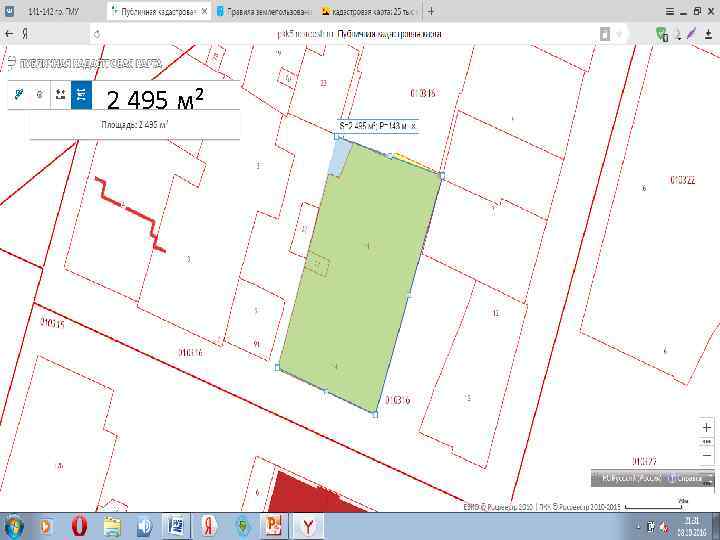Zoom out the cadastral map with minus button
The width and height of the screenshot is (720, 540).
point(706,456)
